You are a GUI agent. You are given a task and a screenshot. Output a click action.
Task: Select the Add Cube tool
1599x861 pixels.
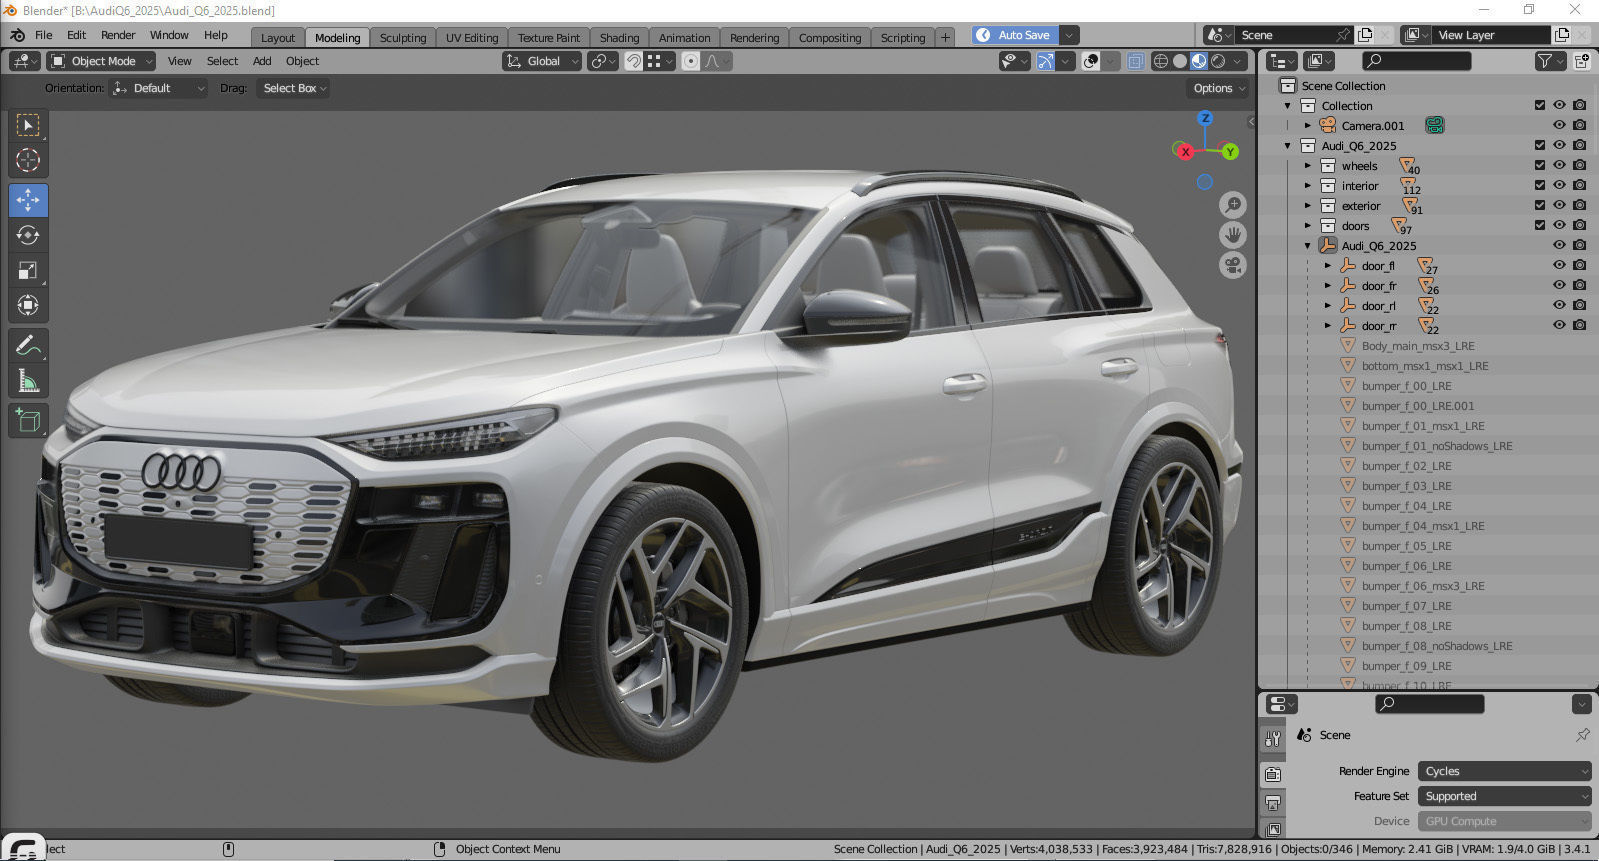(28, 421)
